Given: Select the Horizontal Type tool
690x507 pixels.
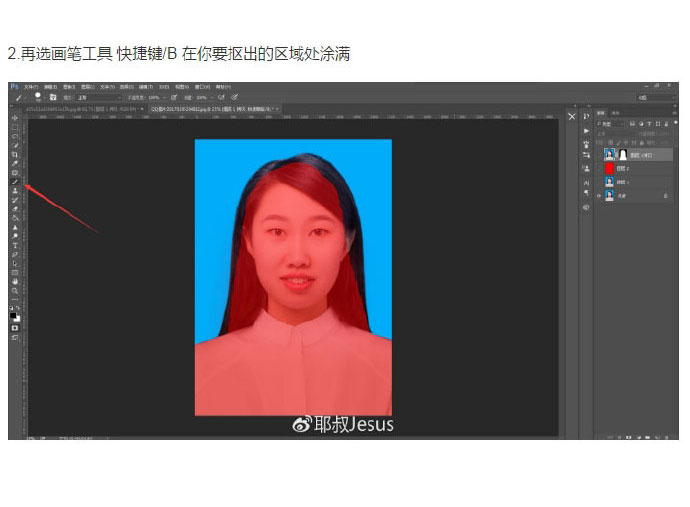Looking at the screenshot, I should (15, 245).
